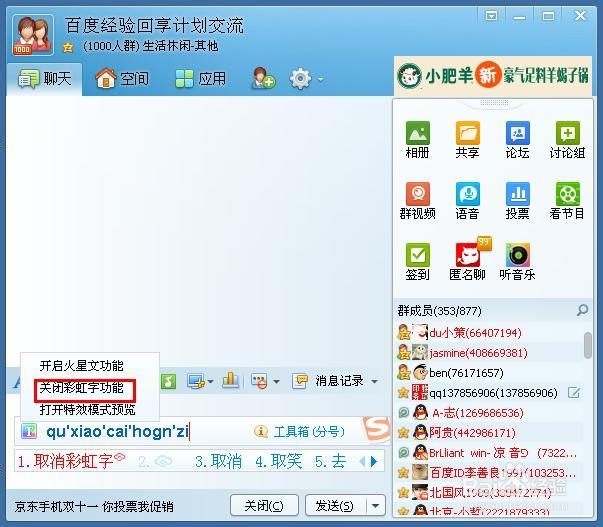Open the 投票 voting app
The height and width of the screenshot is (527, 603).
point(518,201)
